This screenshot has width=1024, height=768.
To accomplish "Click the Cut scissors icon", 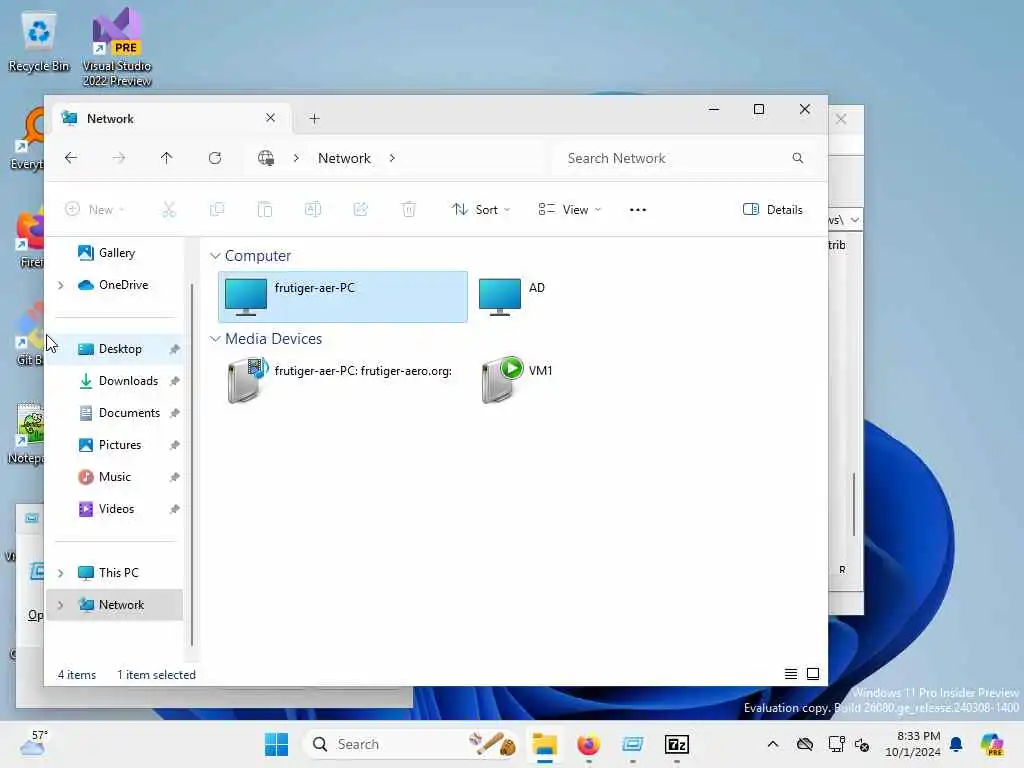I will click(x=168, y=210).
